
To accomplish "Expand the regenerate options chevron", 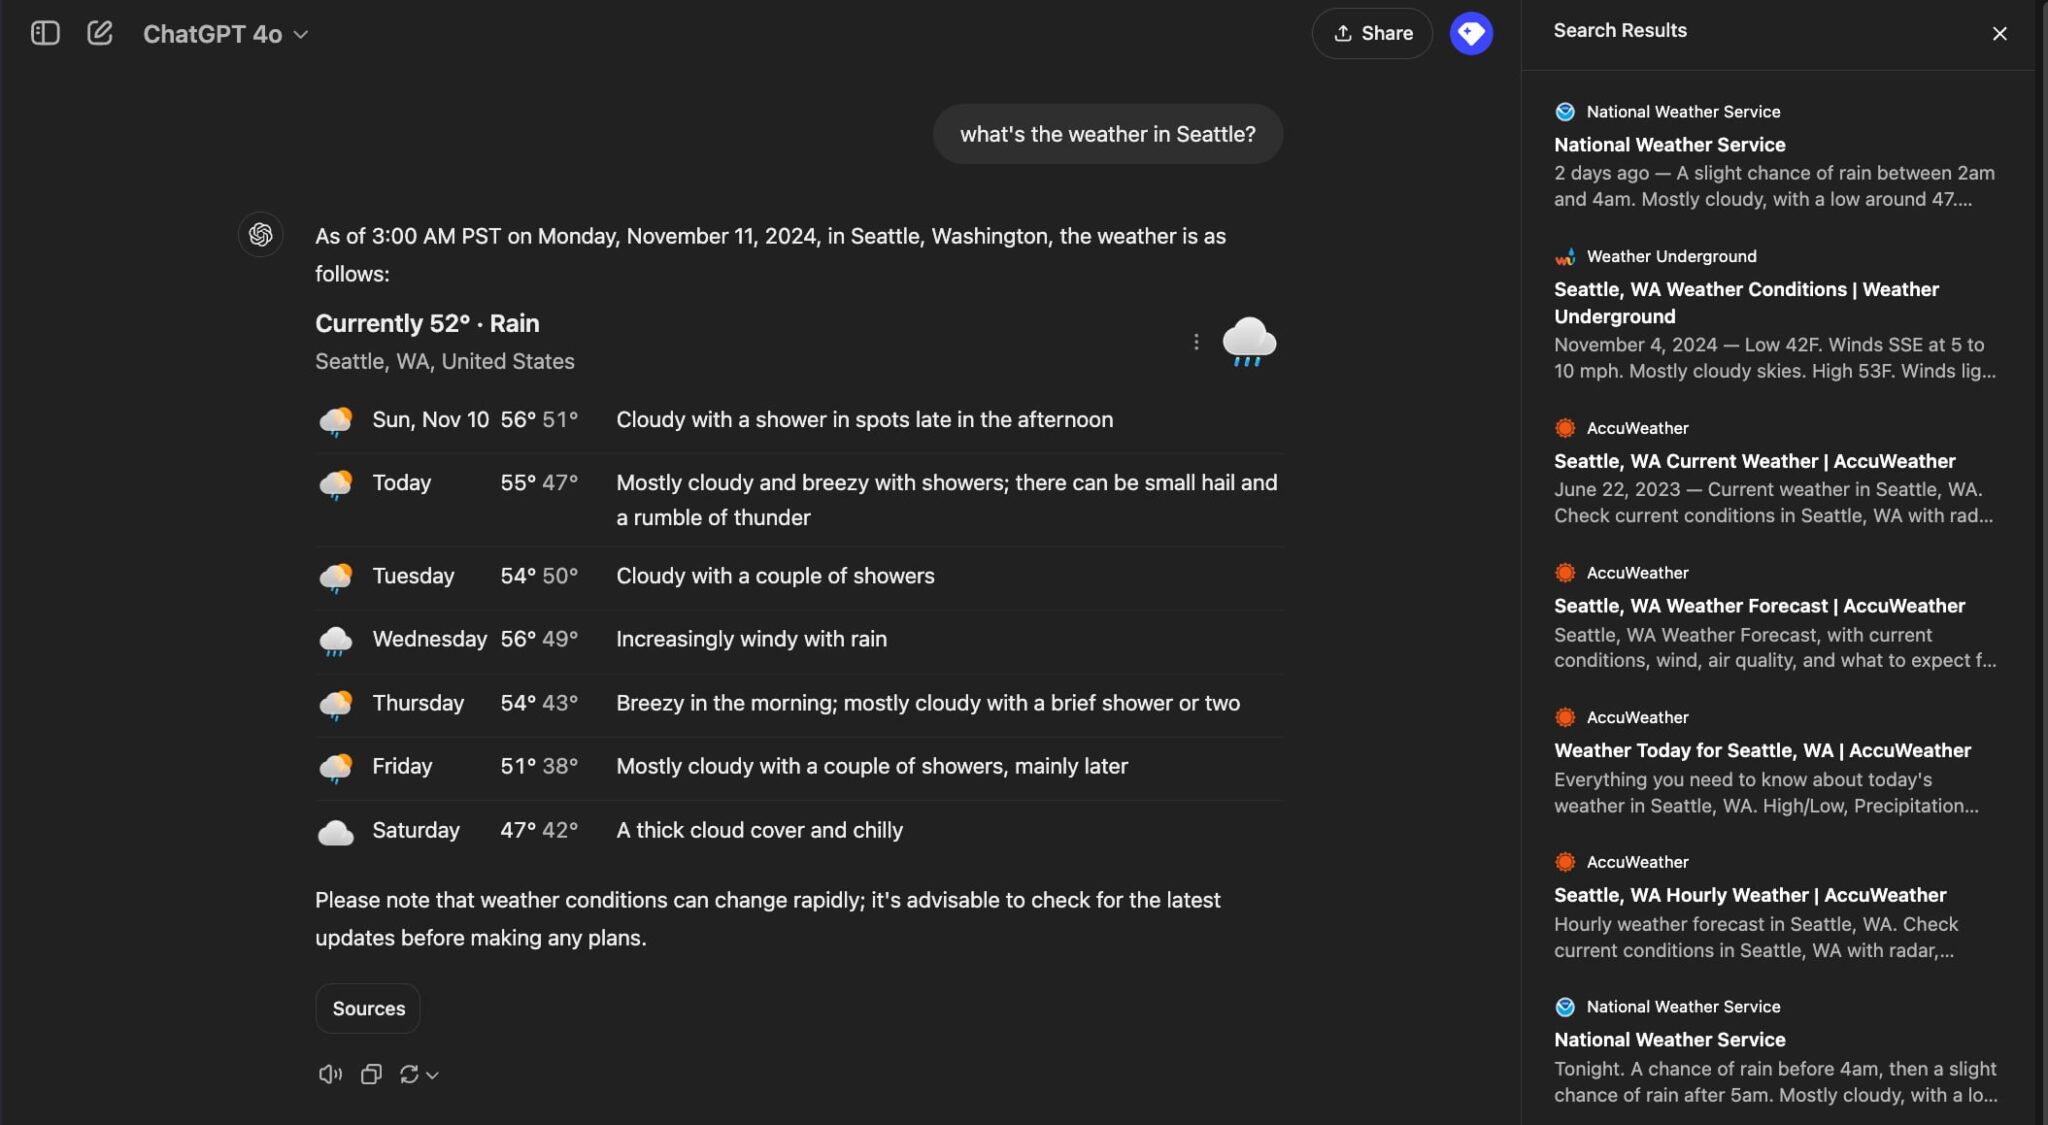I will tap(432, 1074).
